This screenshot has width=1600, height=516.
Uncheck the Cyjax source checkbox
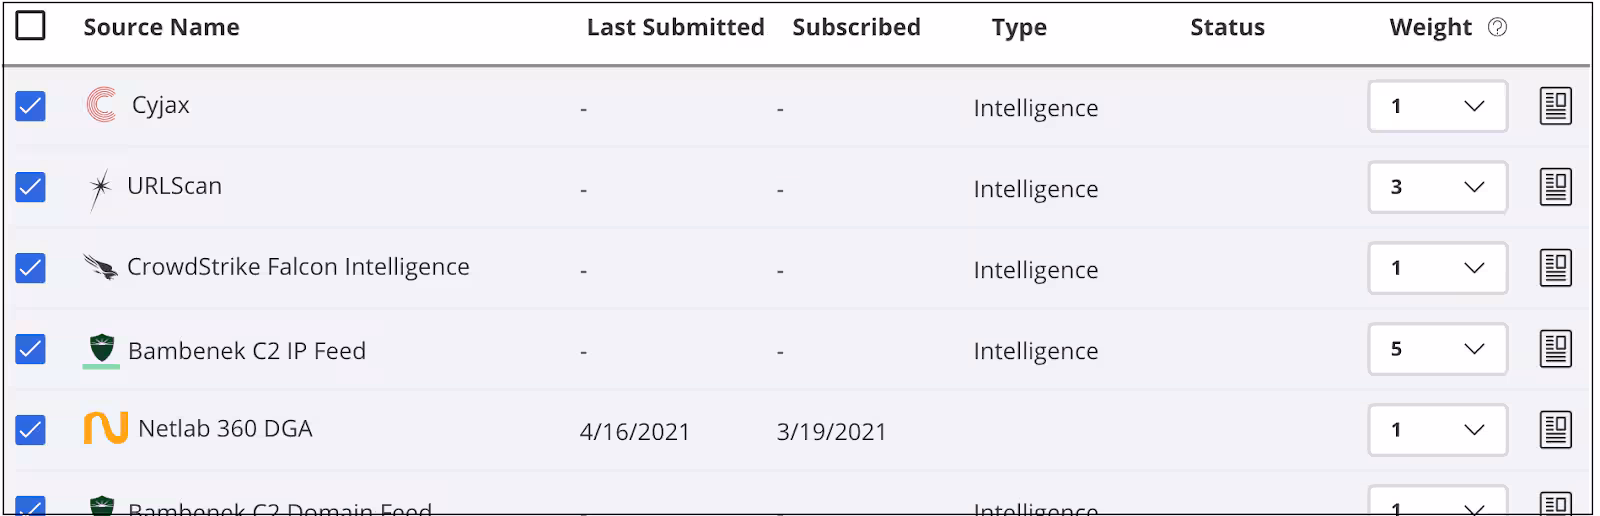(31, 106)
